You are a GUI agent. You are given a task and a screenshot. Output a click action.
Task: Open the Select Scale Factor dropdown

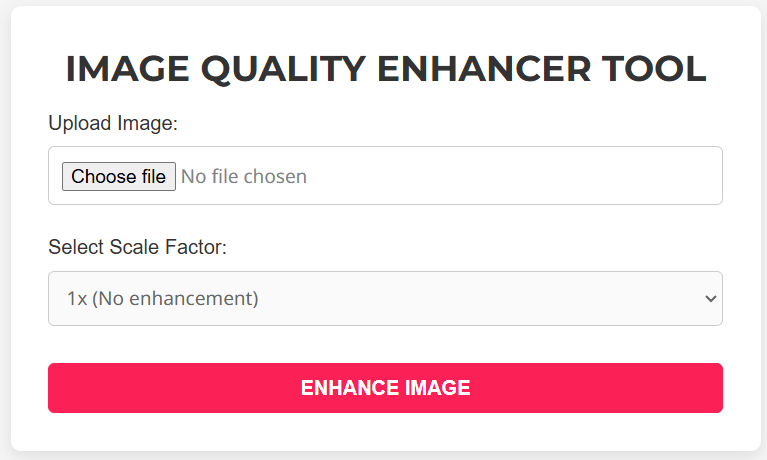pos(385,298)
